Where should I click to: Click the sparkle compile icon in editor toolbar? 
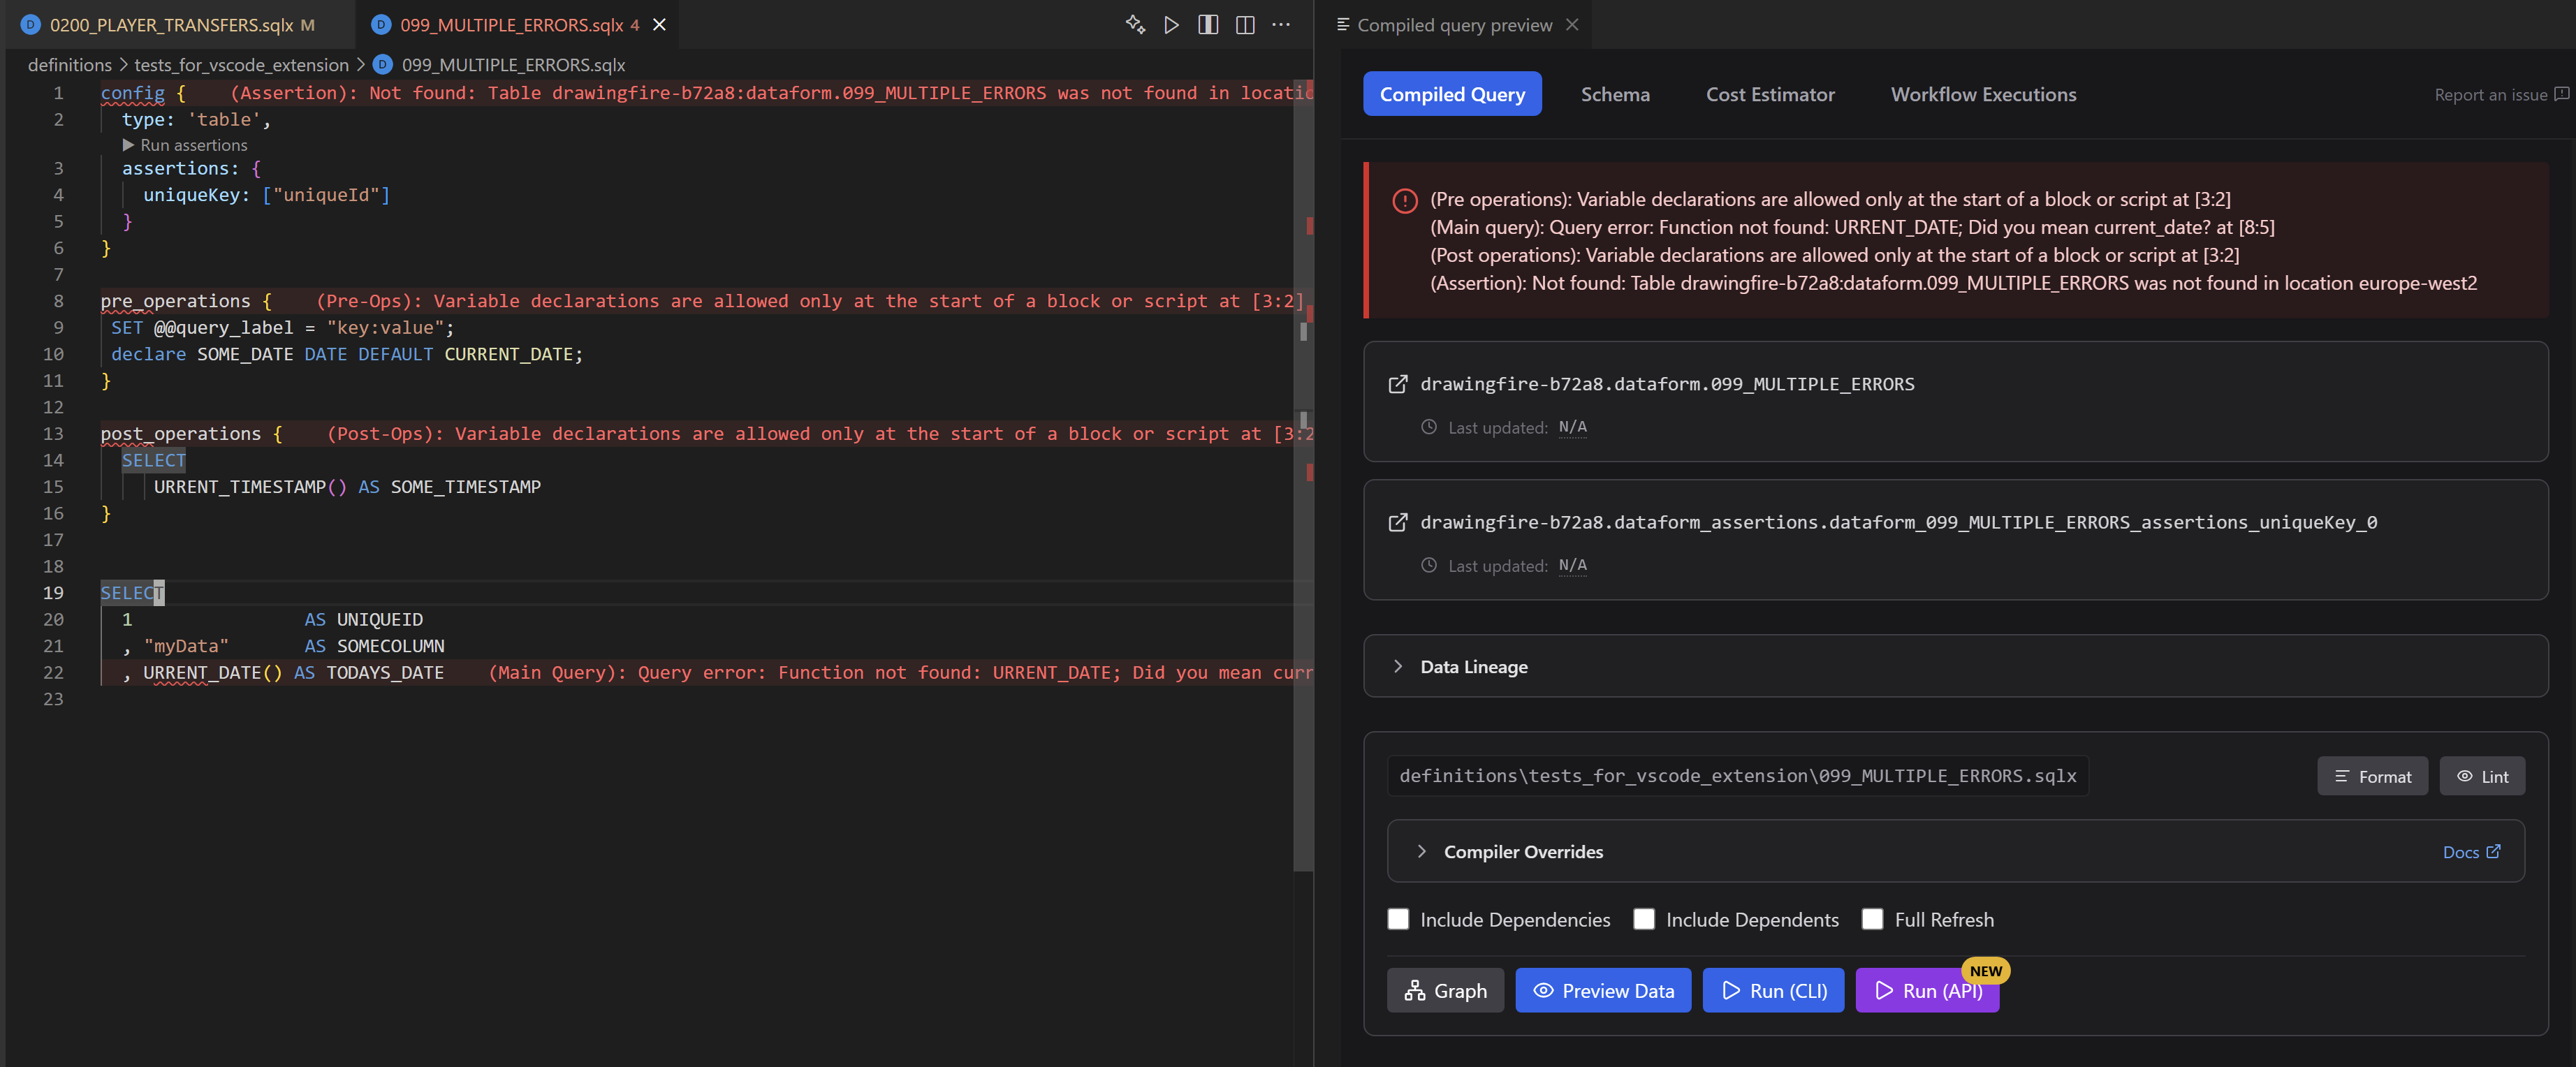[x=1135, y=25]
